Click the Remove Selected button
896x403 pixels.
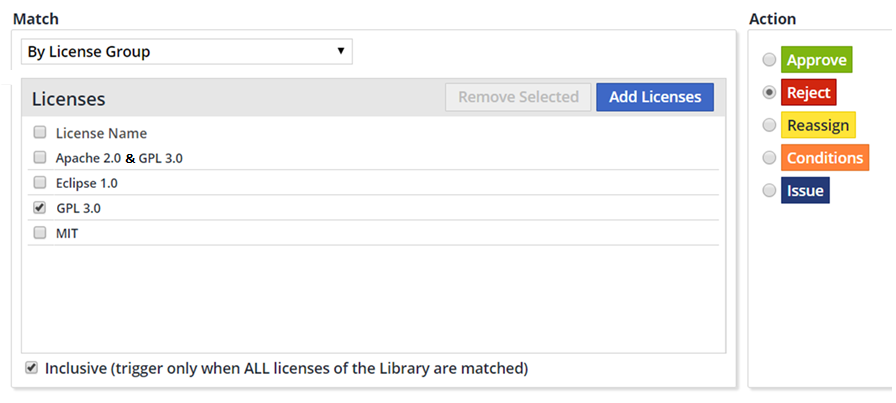pos(518,97)
